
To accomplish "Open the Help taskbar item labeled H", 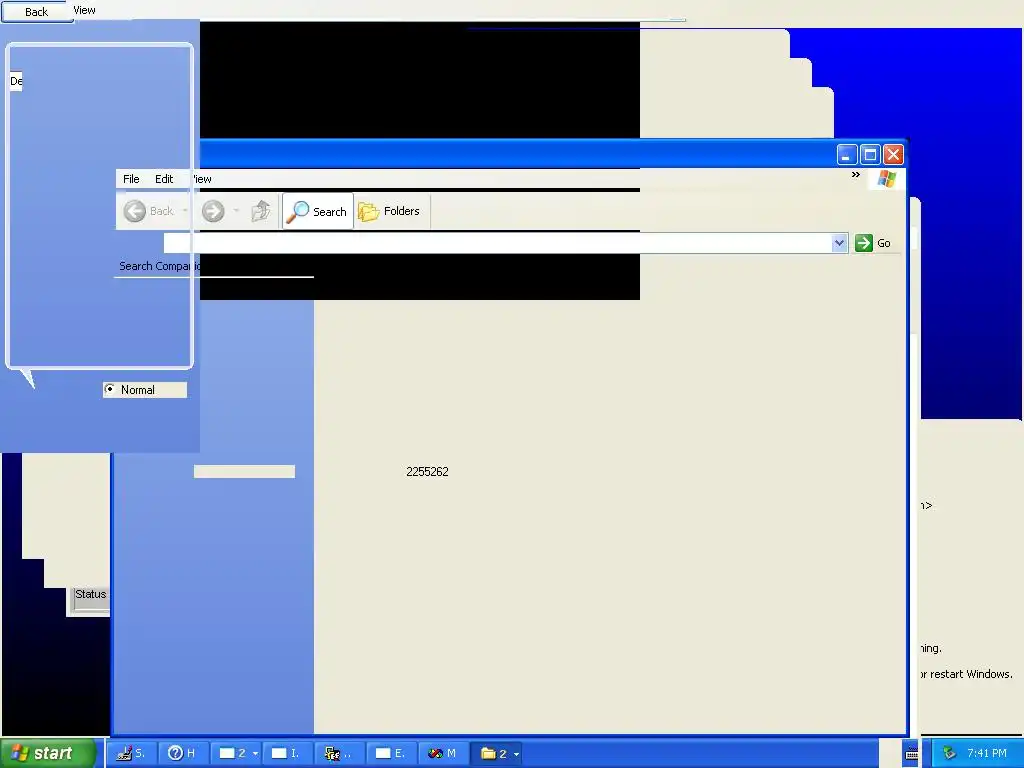I will point(182,753).
